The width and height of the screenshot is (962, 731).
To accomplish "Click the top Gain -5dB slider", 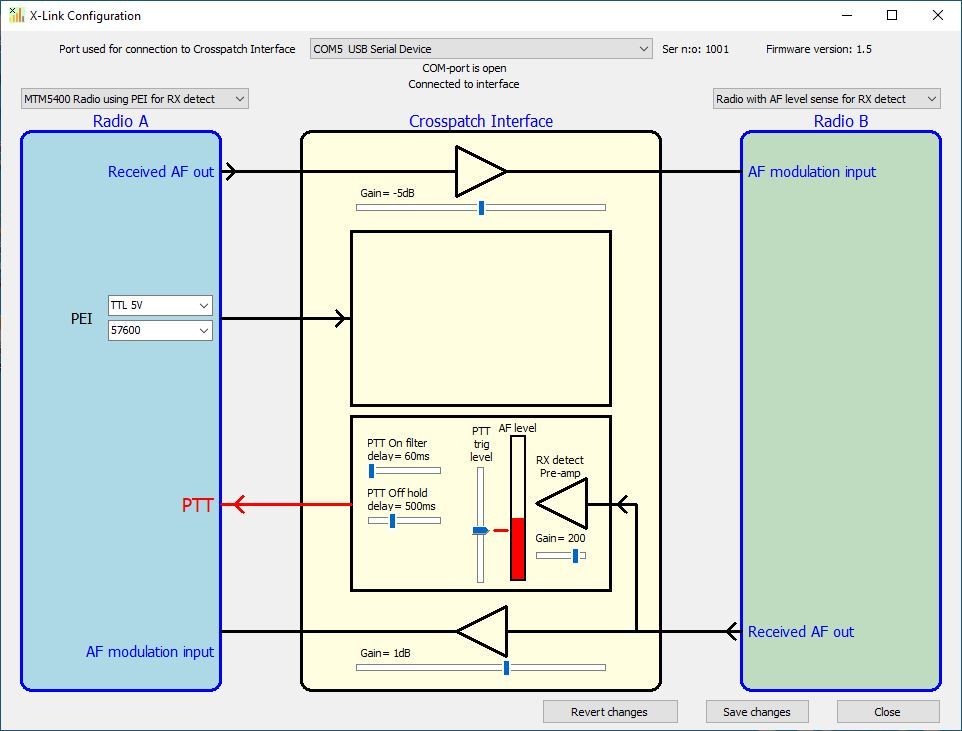I will [x=481, y=208].
